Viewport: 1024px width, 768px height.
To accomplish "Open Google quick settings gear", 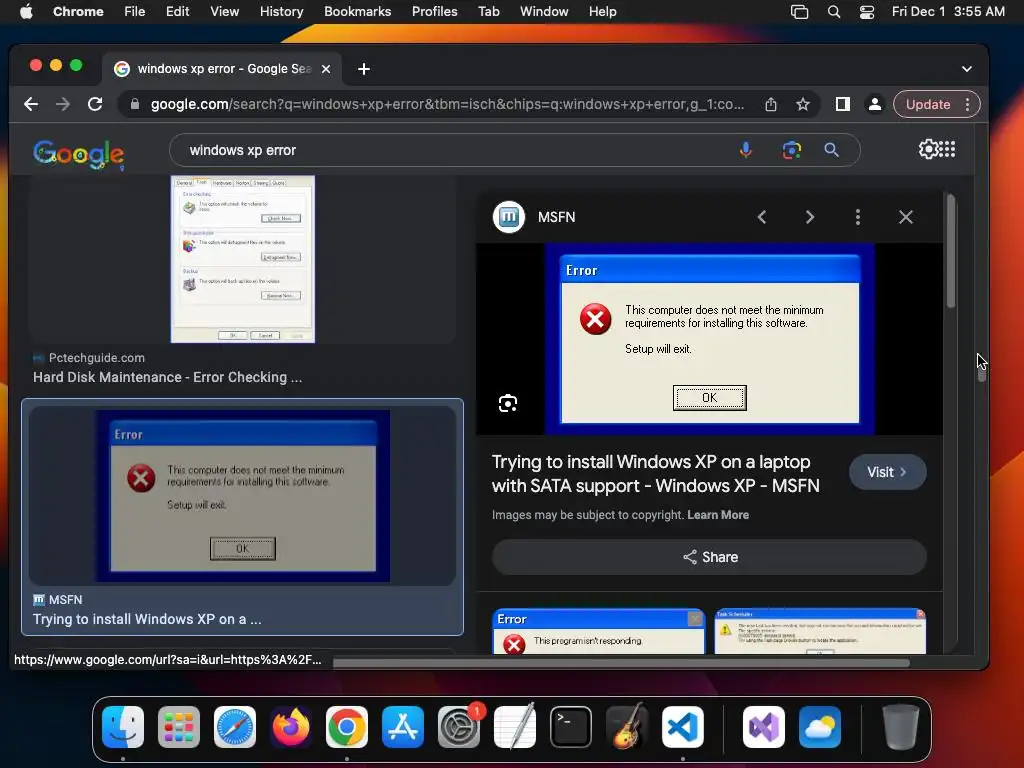I will point(927,150).
